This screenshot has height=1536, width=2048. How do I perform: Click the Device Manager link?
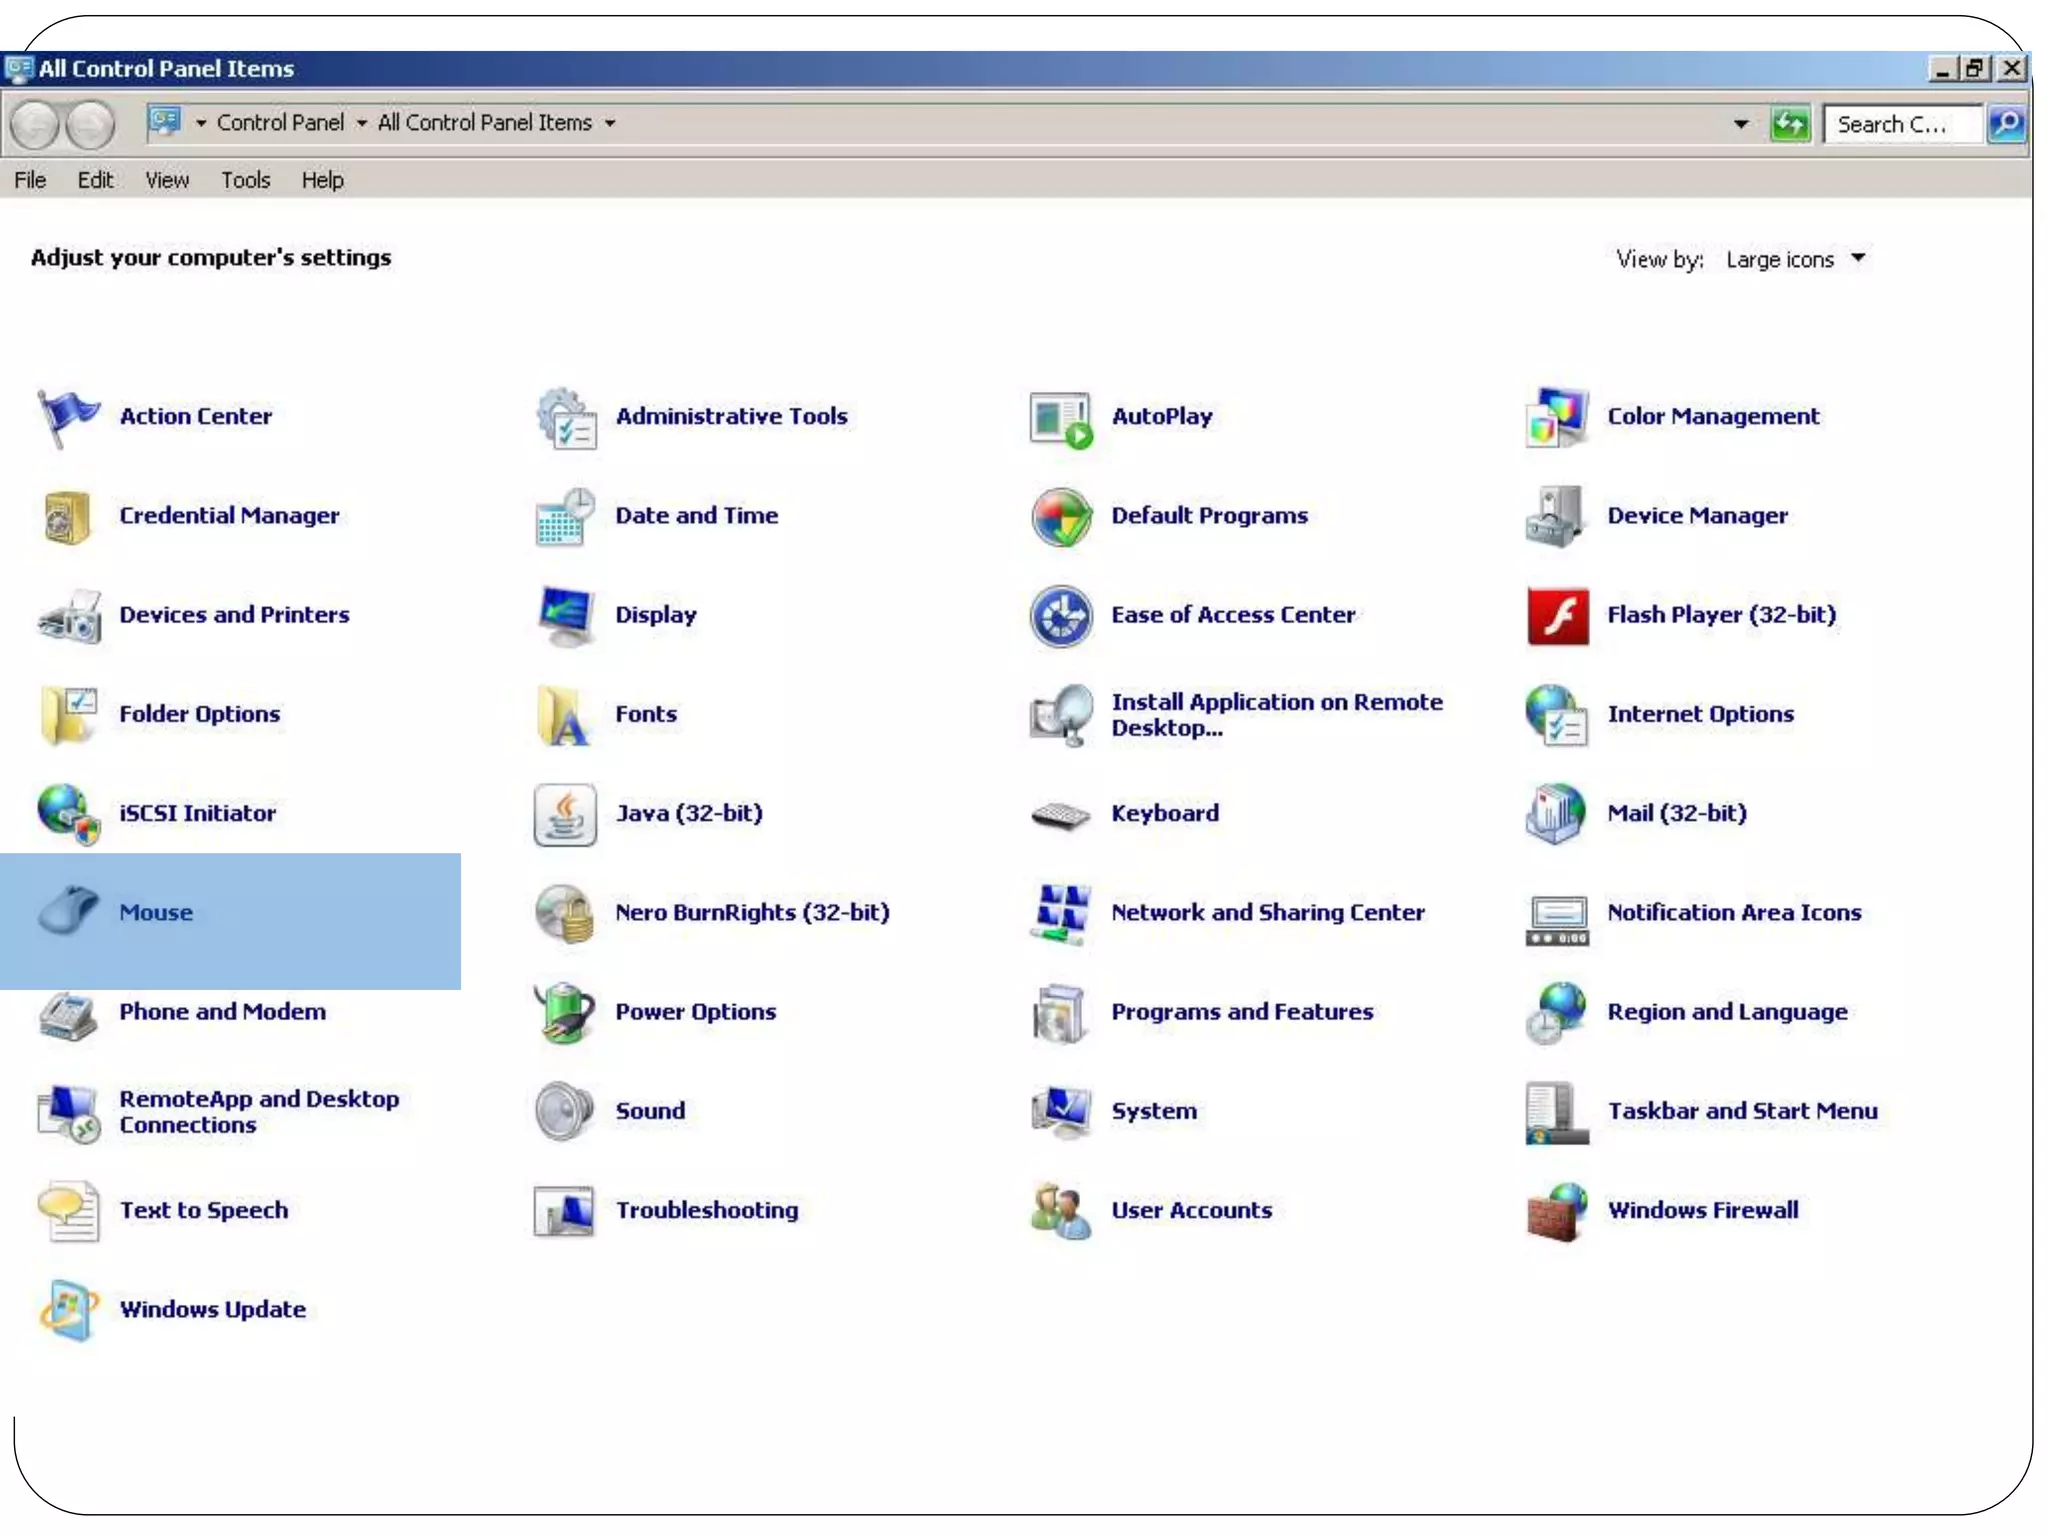tap(1696, 516)
